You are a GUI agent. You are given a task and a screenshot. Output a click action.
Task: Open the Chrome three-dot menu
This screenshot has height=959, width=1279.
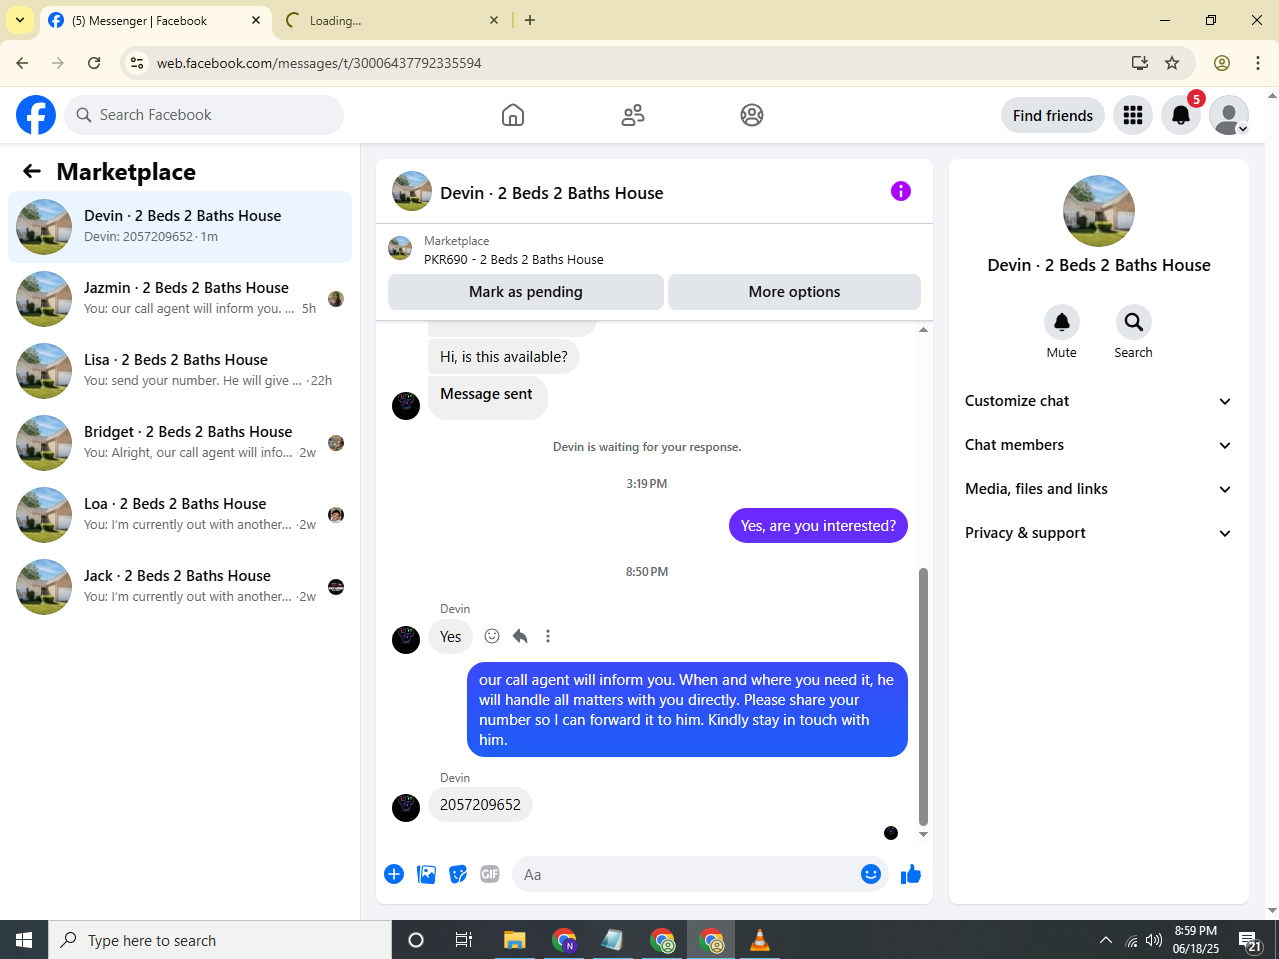(x=1258, y=63)
